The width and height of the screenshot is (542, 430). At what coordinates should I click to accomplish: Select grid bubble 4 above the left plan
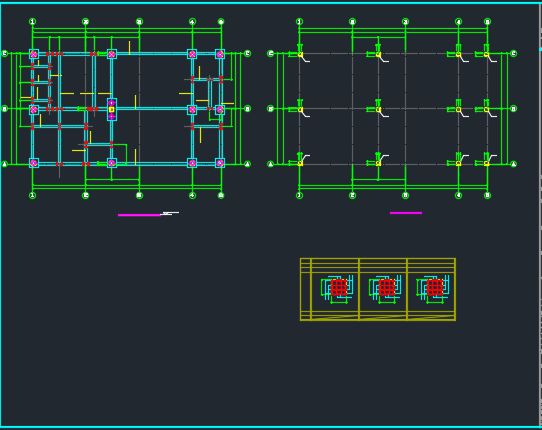tap(192, 22)
